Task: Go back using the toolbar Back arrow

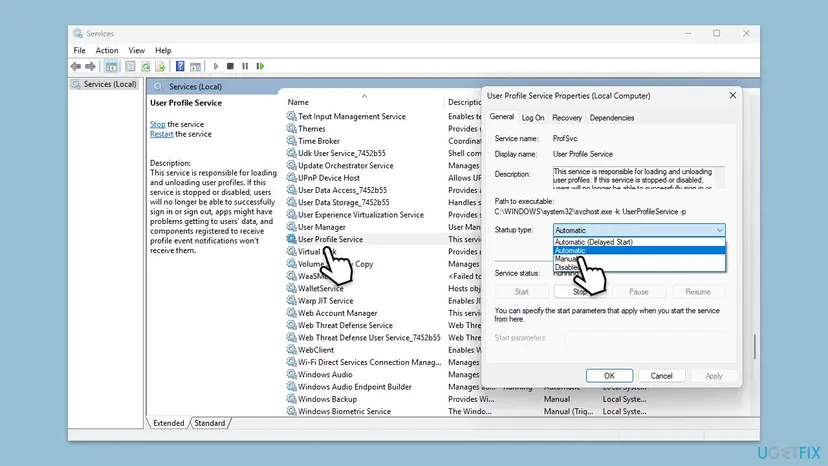Action: [76, 66]
